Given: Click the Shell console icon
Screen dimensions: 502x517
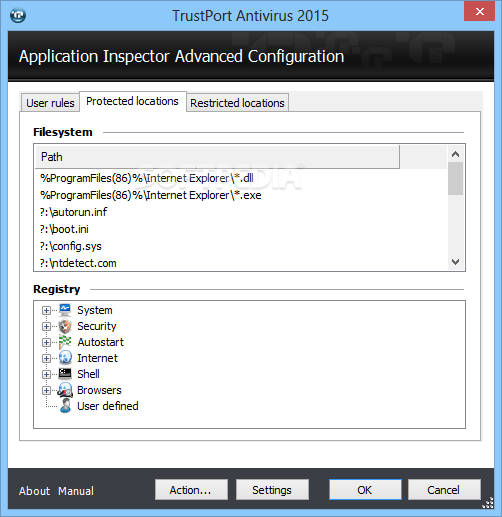Looking at the screenshot, I should coord(65,374).
